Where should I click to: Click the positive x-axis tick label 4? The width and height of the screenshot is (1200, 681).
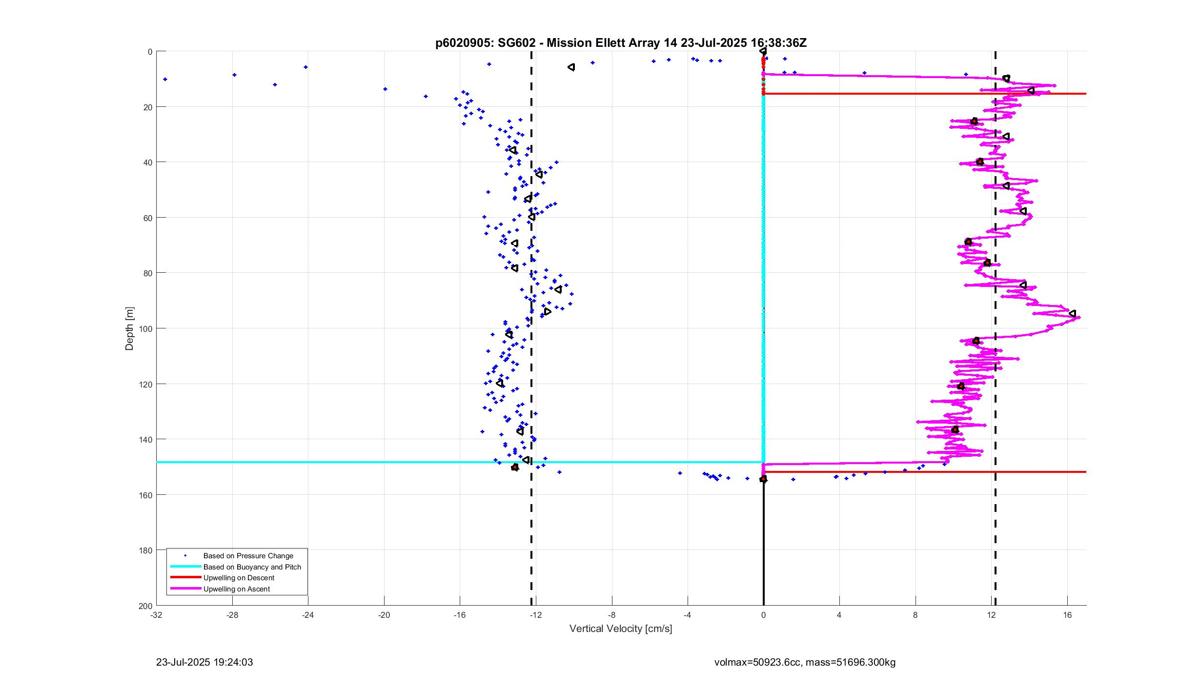840,615
